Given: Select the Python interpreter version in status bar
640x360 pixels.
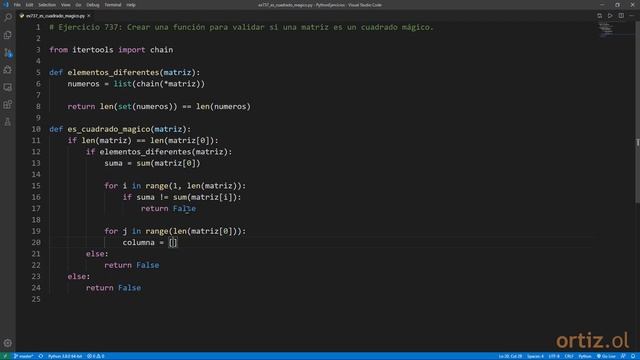Looking at the screenshot, I should pos(65,356).
